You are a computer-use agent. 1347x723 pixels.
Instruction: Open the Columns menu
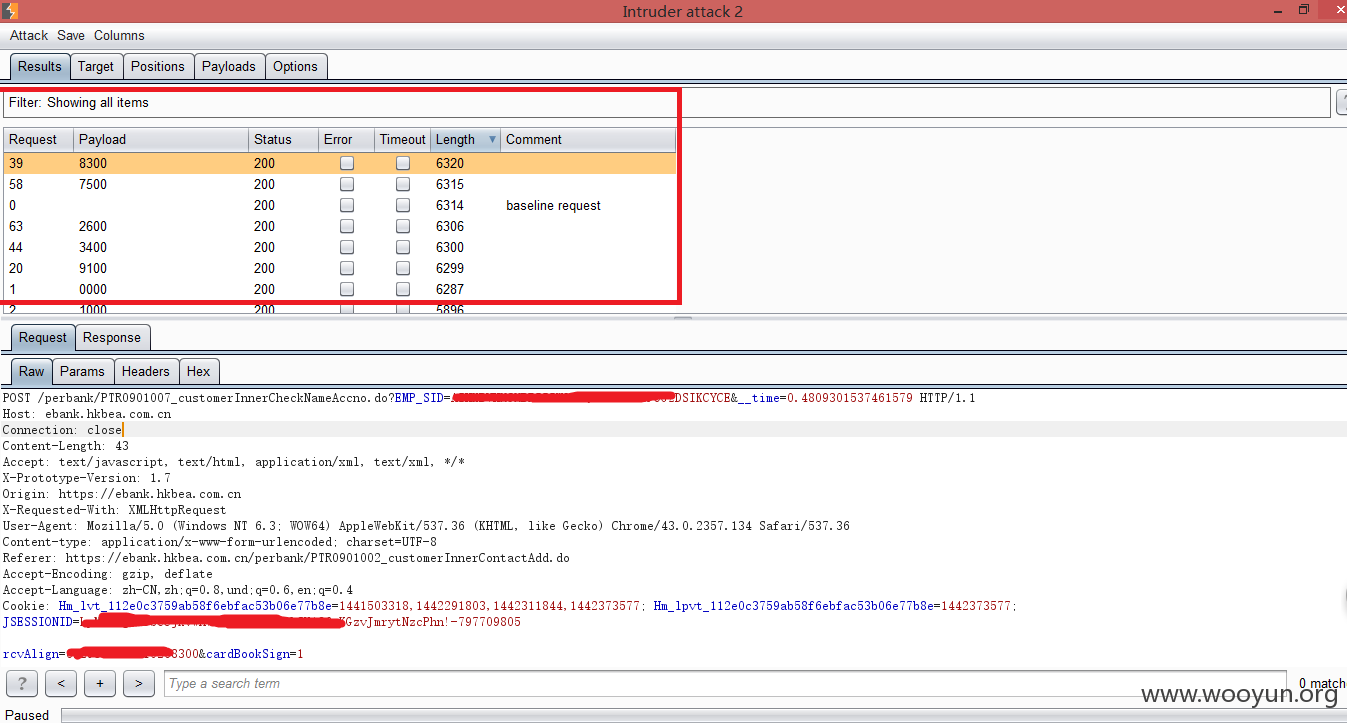[x=119, y=35]
